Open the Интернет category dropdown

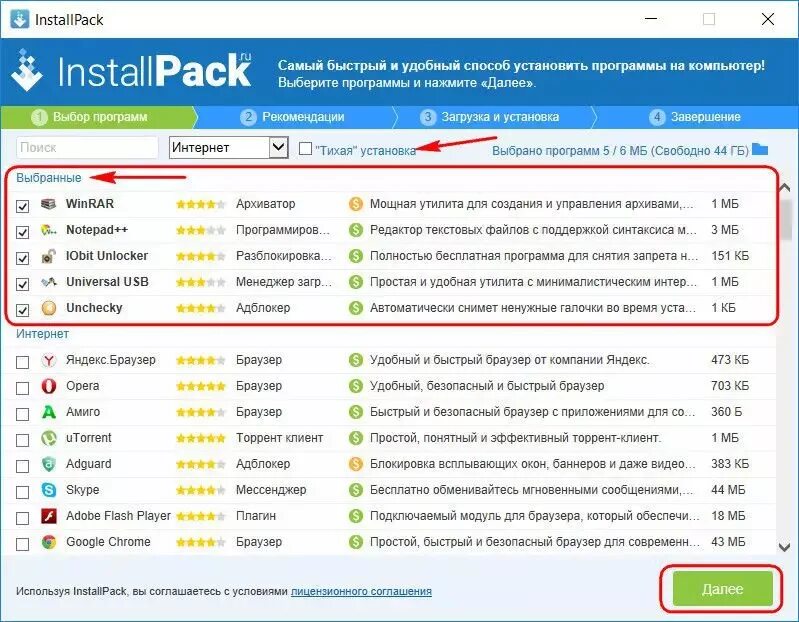pos(229,147)
